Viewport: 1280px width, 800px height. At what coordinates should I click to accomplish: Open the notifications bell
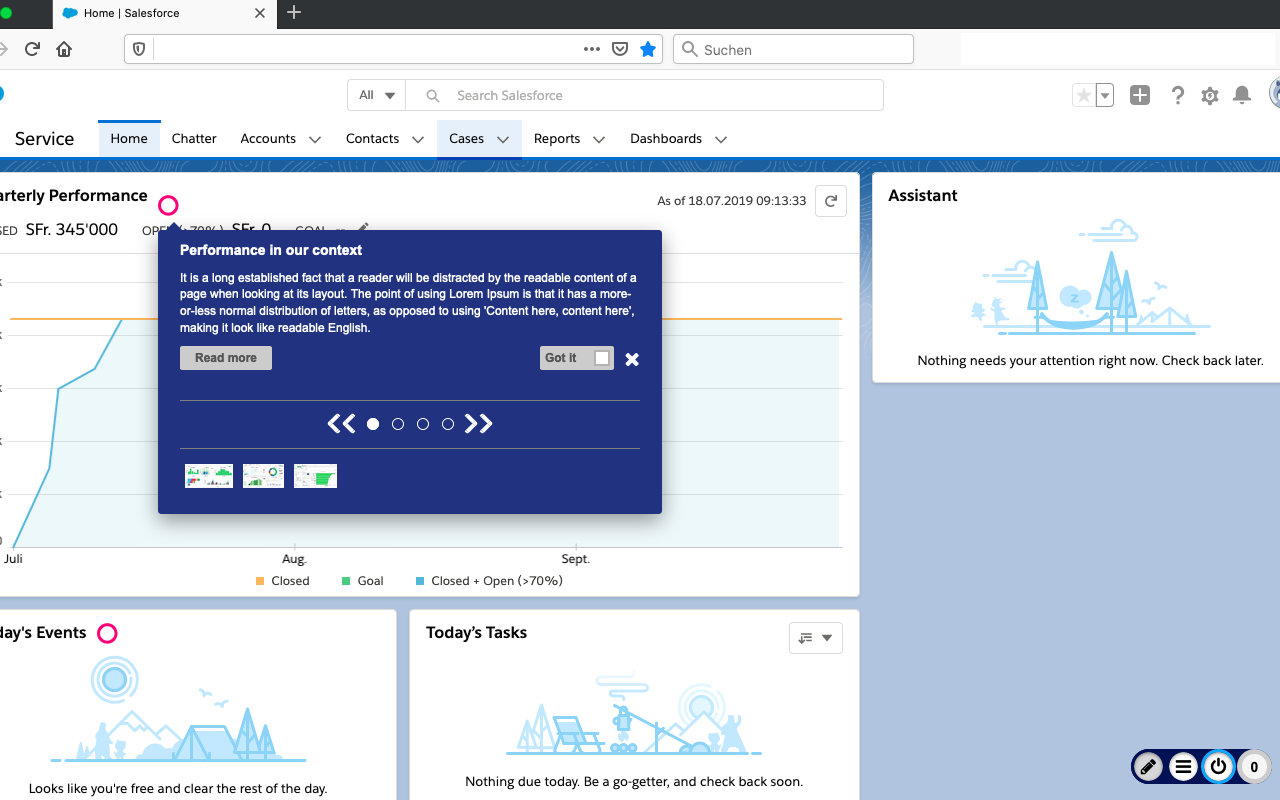point(1242,95)
